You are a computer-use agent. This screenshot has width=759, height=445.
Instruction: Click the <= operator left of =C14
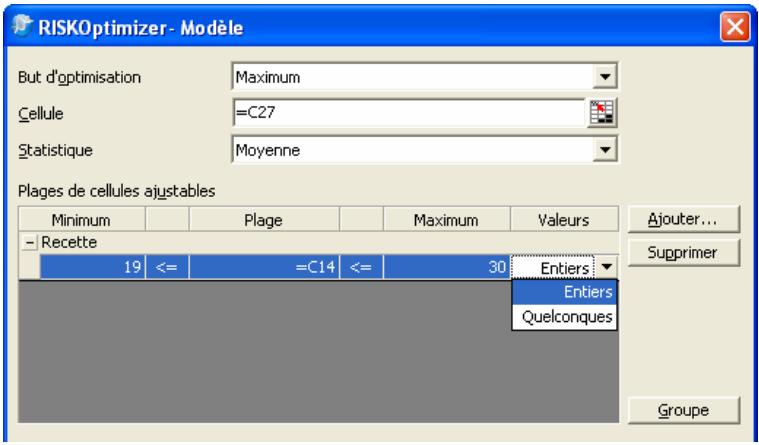pos(167,267)
